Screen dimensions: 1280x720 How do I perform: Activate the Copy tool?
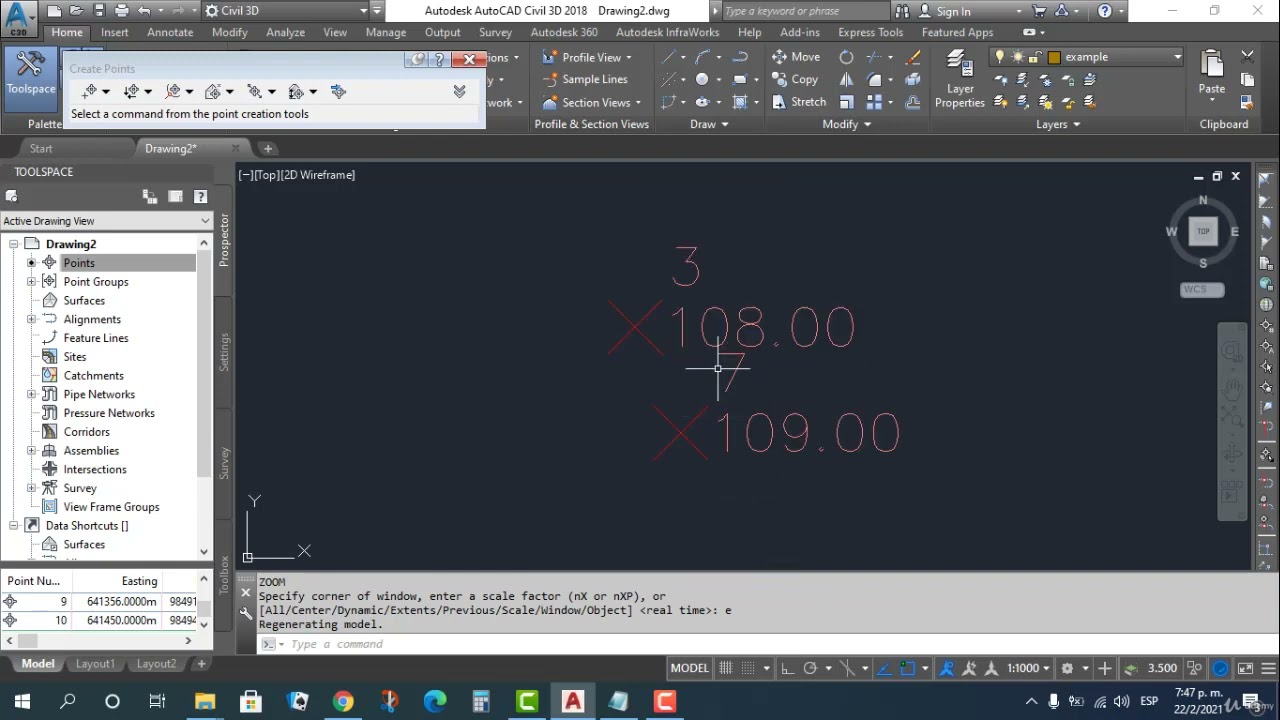click(x=796, y=80)
